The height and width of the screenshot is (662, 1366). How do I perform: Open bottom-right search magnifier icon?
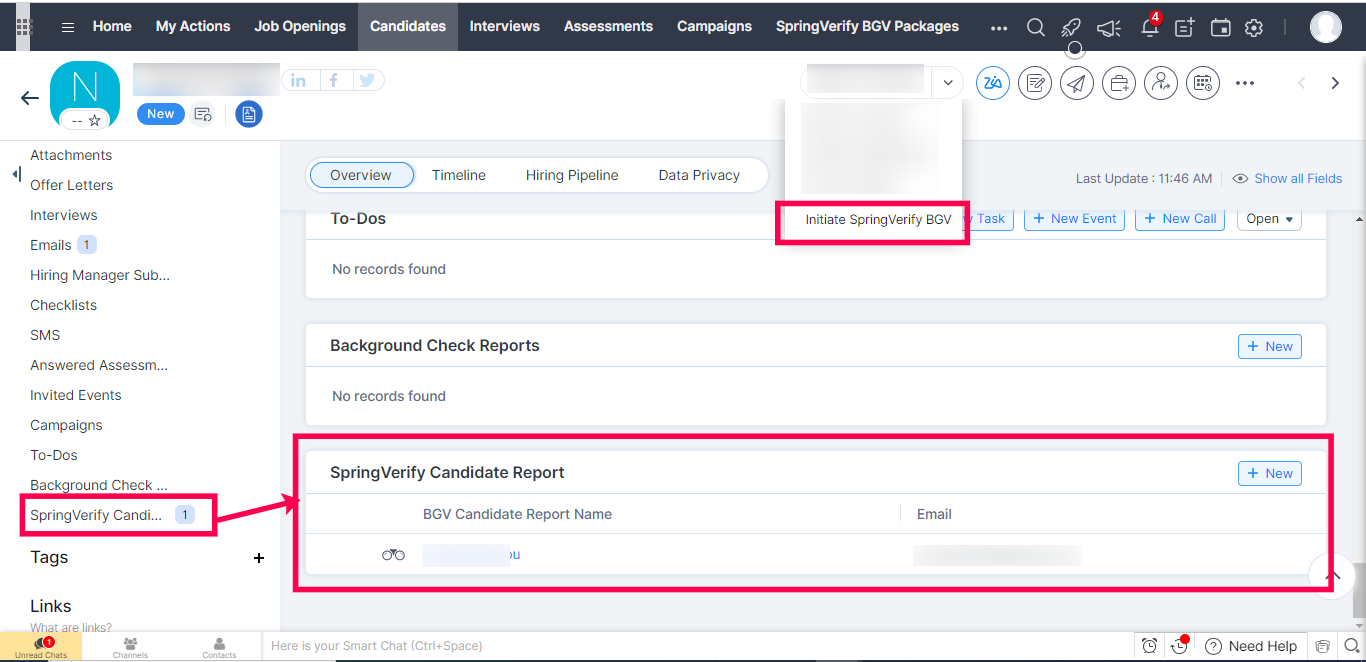(1352, 646)
